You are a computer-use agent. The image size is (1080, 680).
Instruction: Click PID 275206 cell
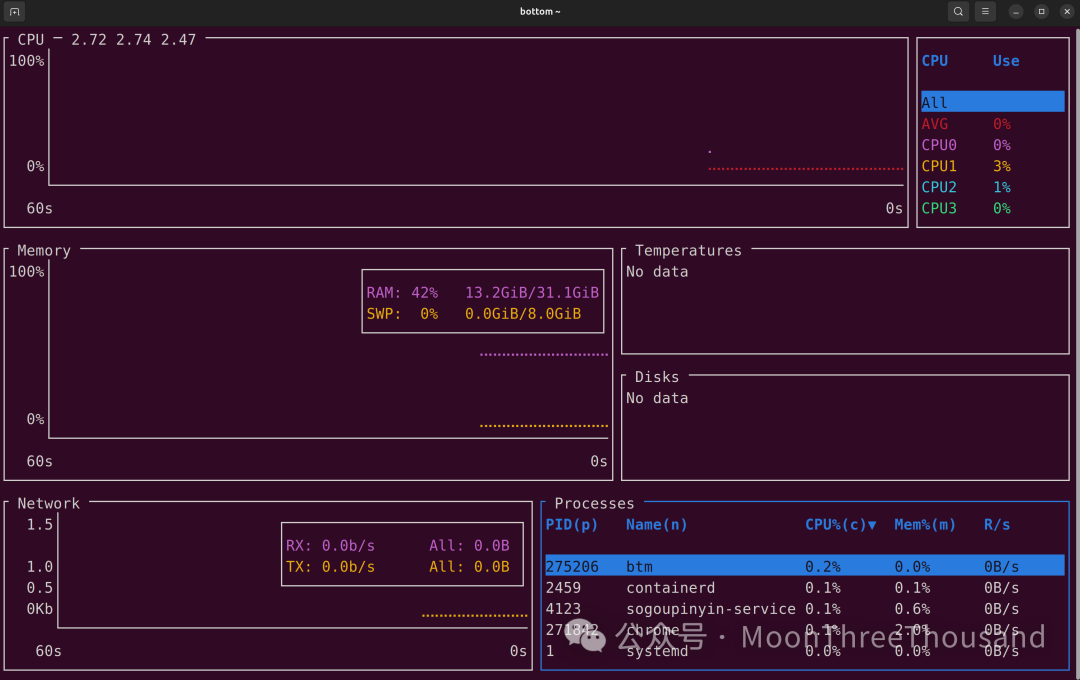pos(572,566)
